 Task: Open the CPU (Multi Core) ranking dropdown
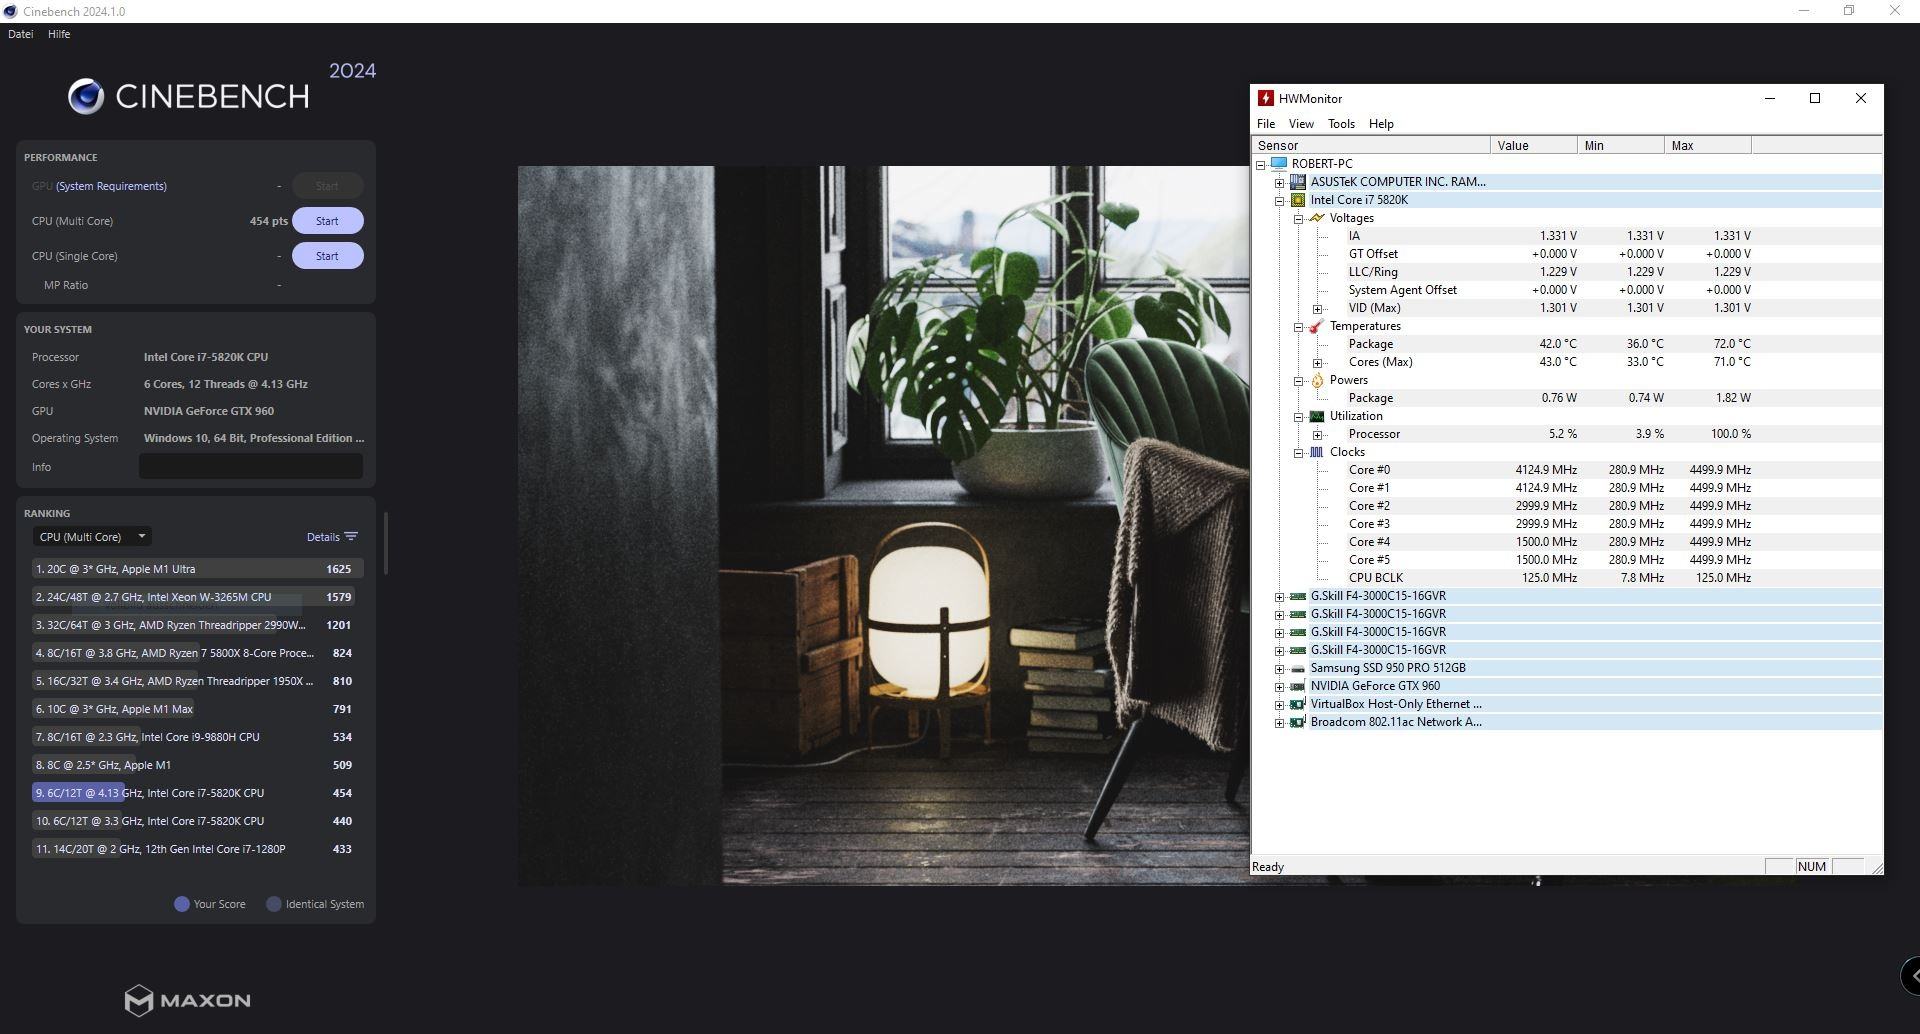tap(92, 537)
